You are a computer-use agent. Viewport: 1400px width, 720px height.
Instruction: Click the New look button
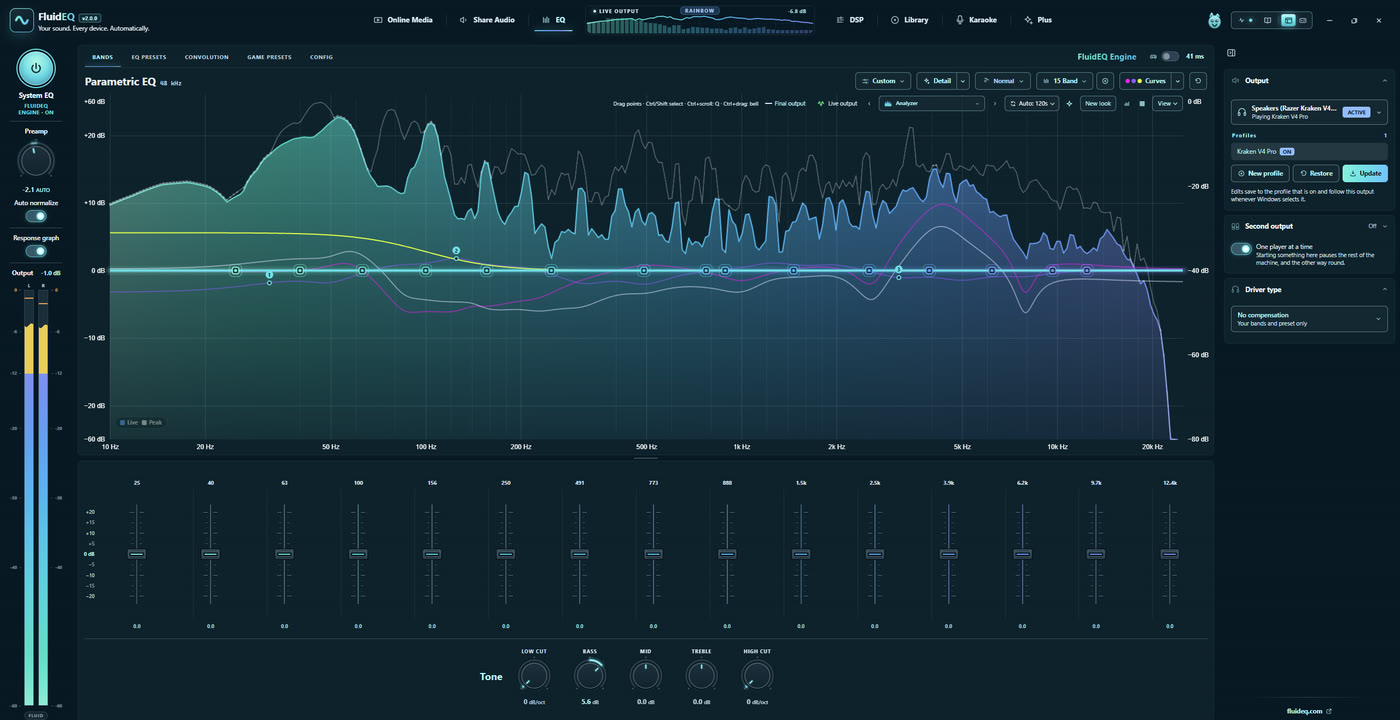click(1098, 103)
